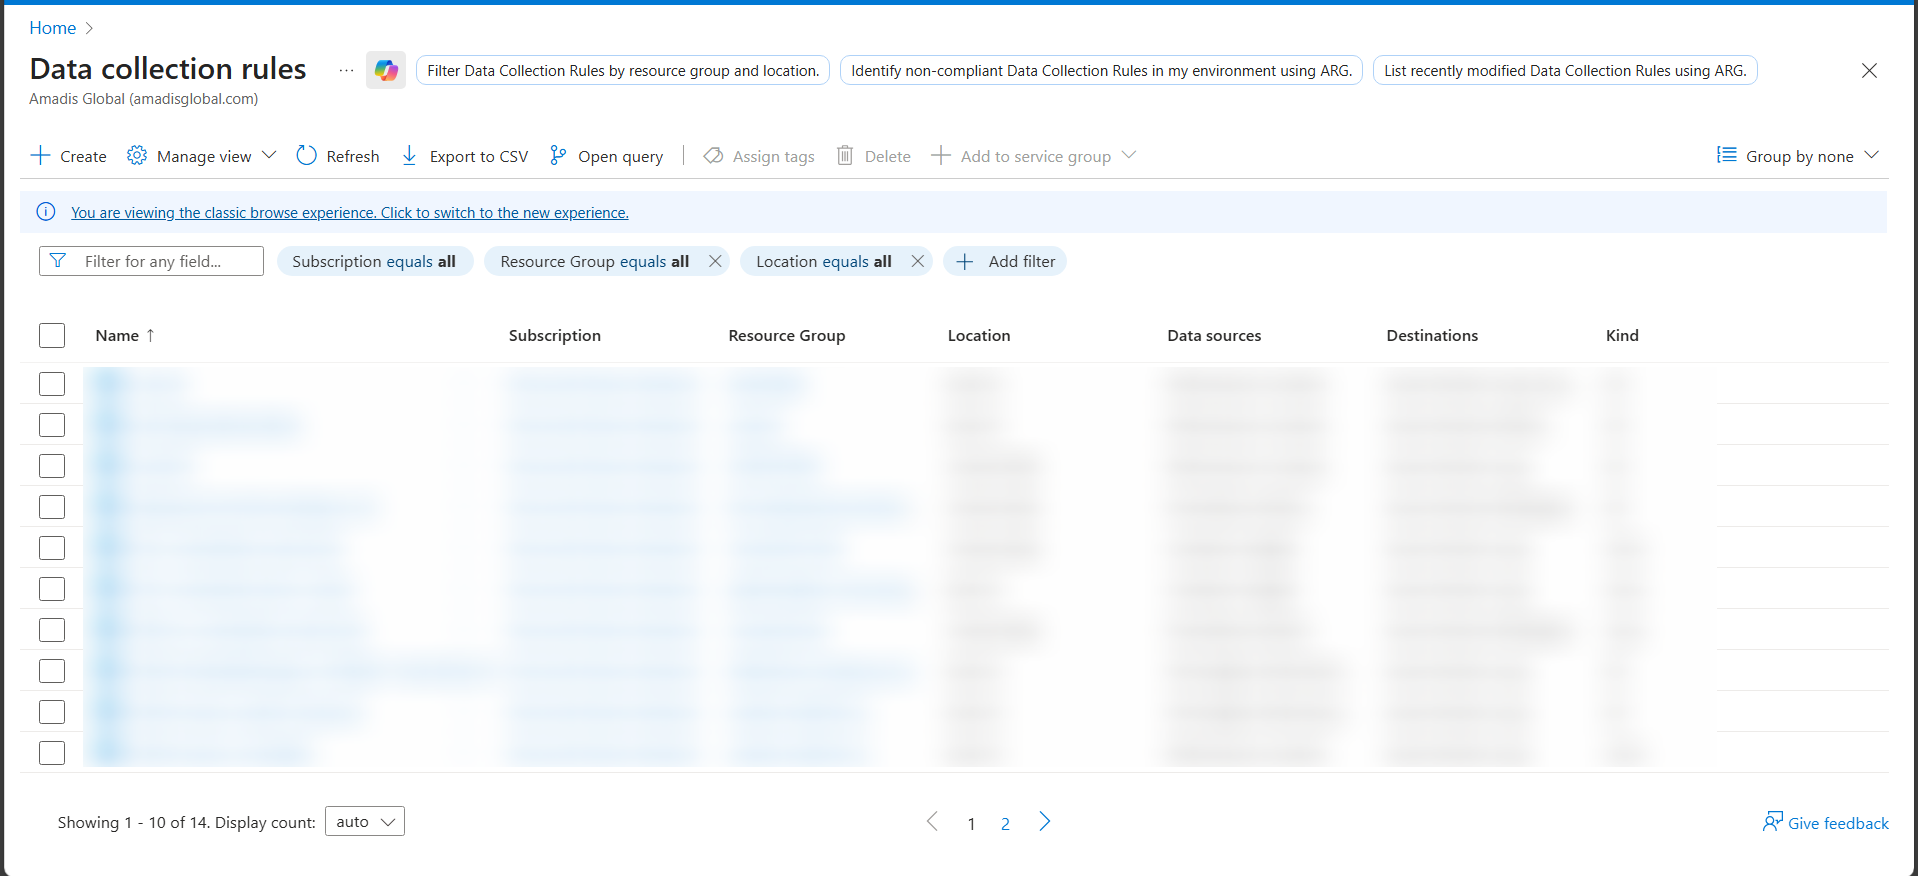Open the Group by none dropdown
This screenshot has height=876, width=1918.
coord(1798,156)
